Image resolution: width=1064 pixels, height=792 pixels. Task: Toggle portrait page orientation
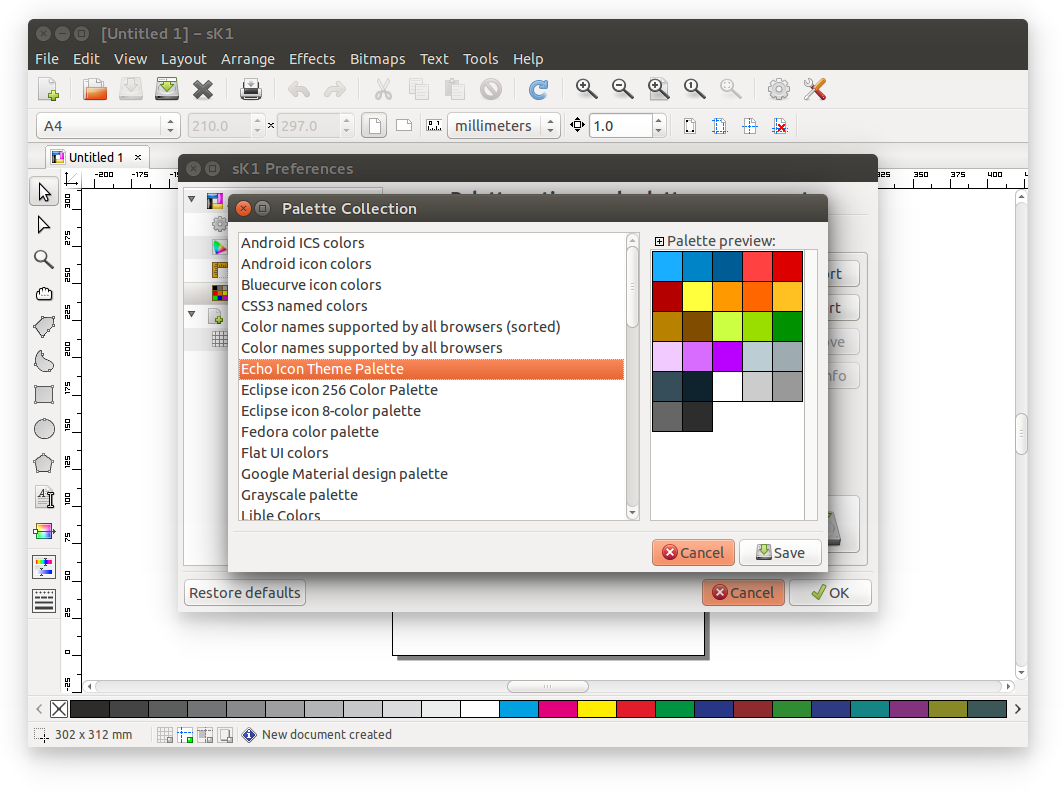[374, 126]
